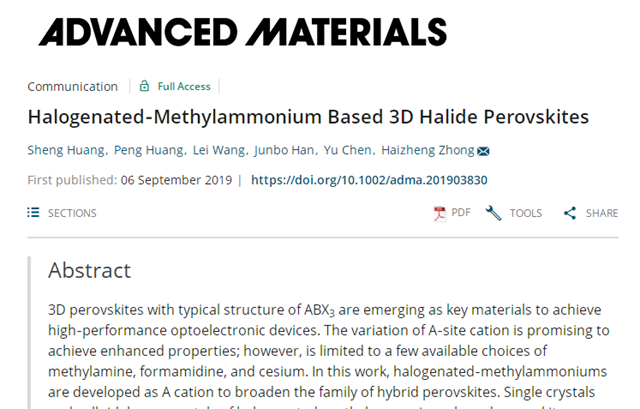Click the Communication article type label

click(72, 87)
